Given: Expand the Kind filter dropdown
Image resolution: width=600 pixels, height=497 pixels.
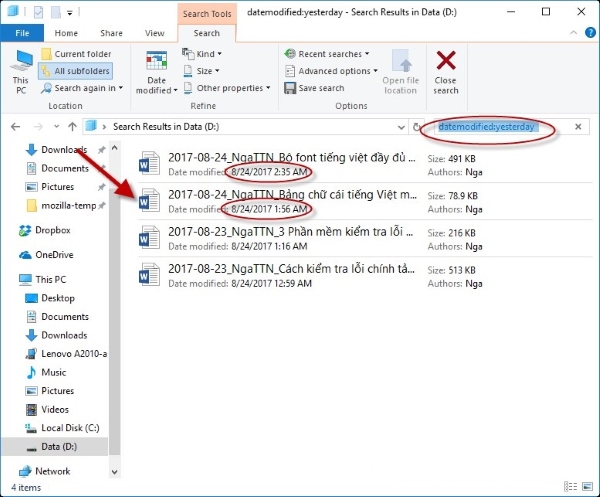Looking at the screenshot, I should coord(205,54).
